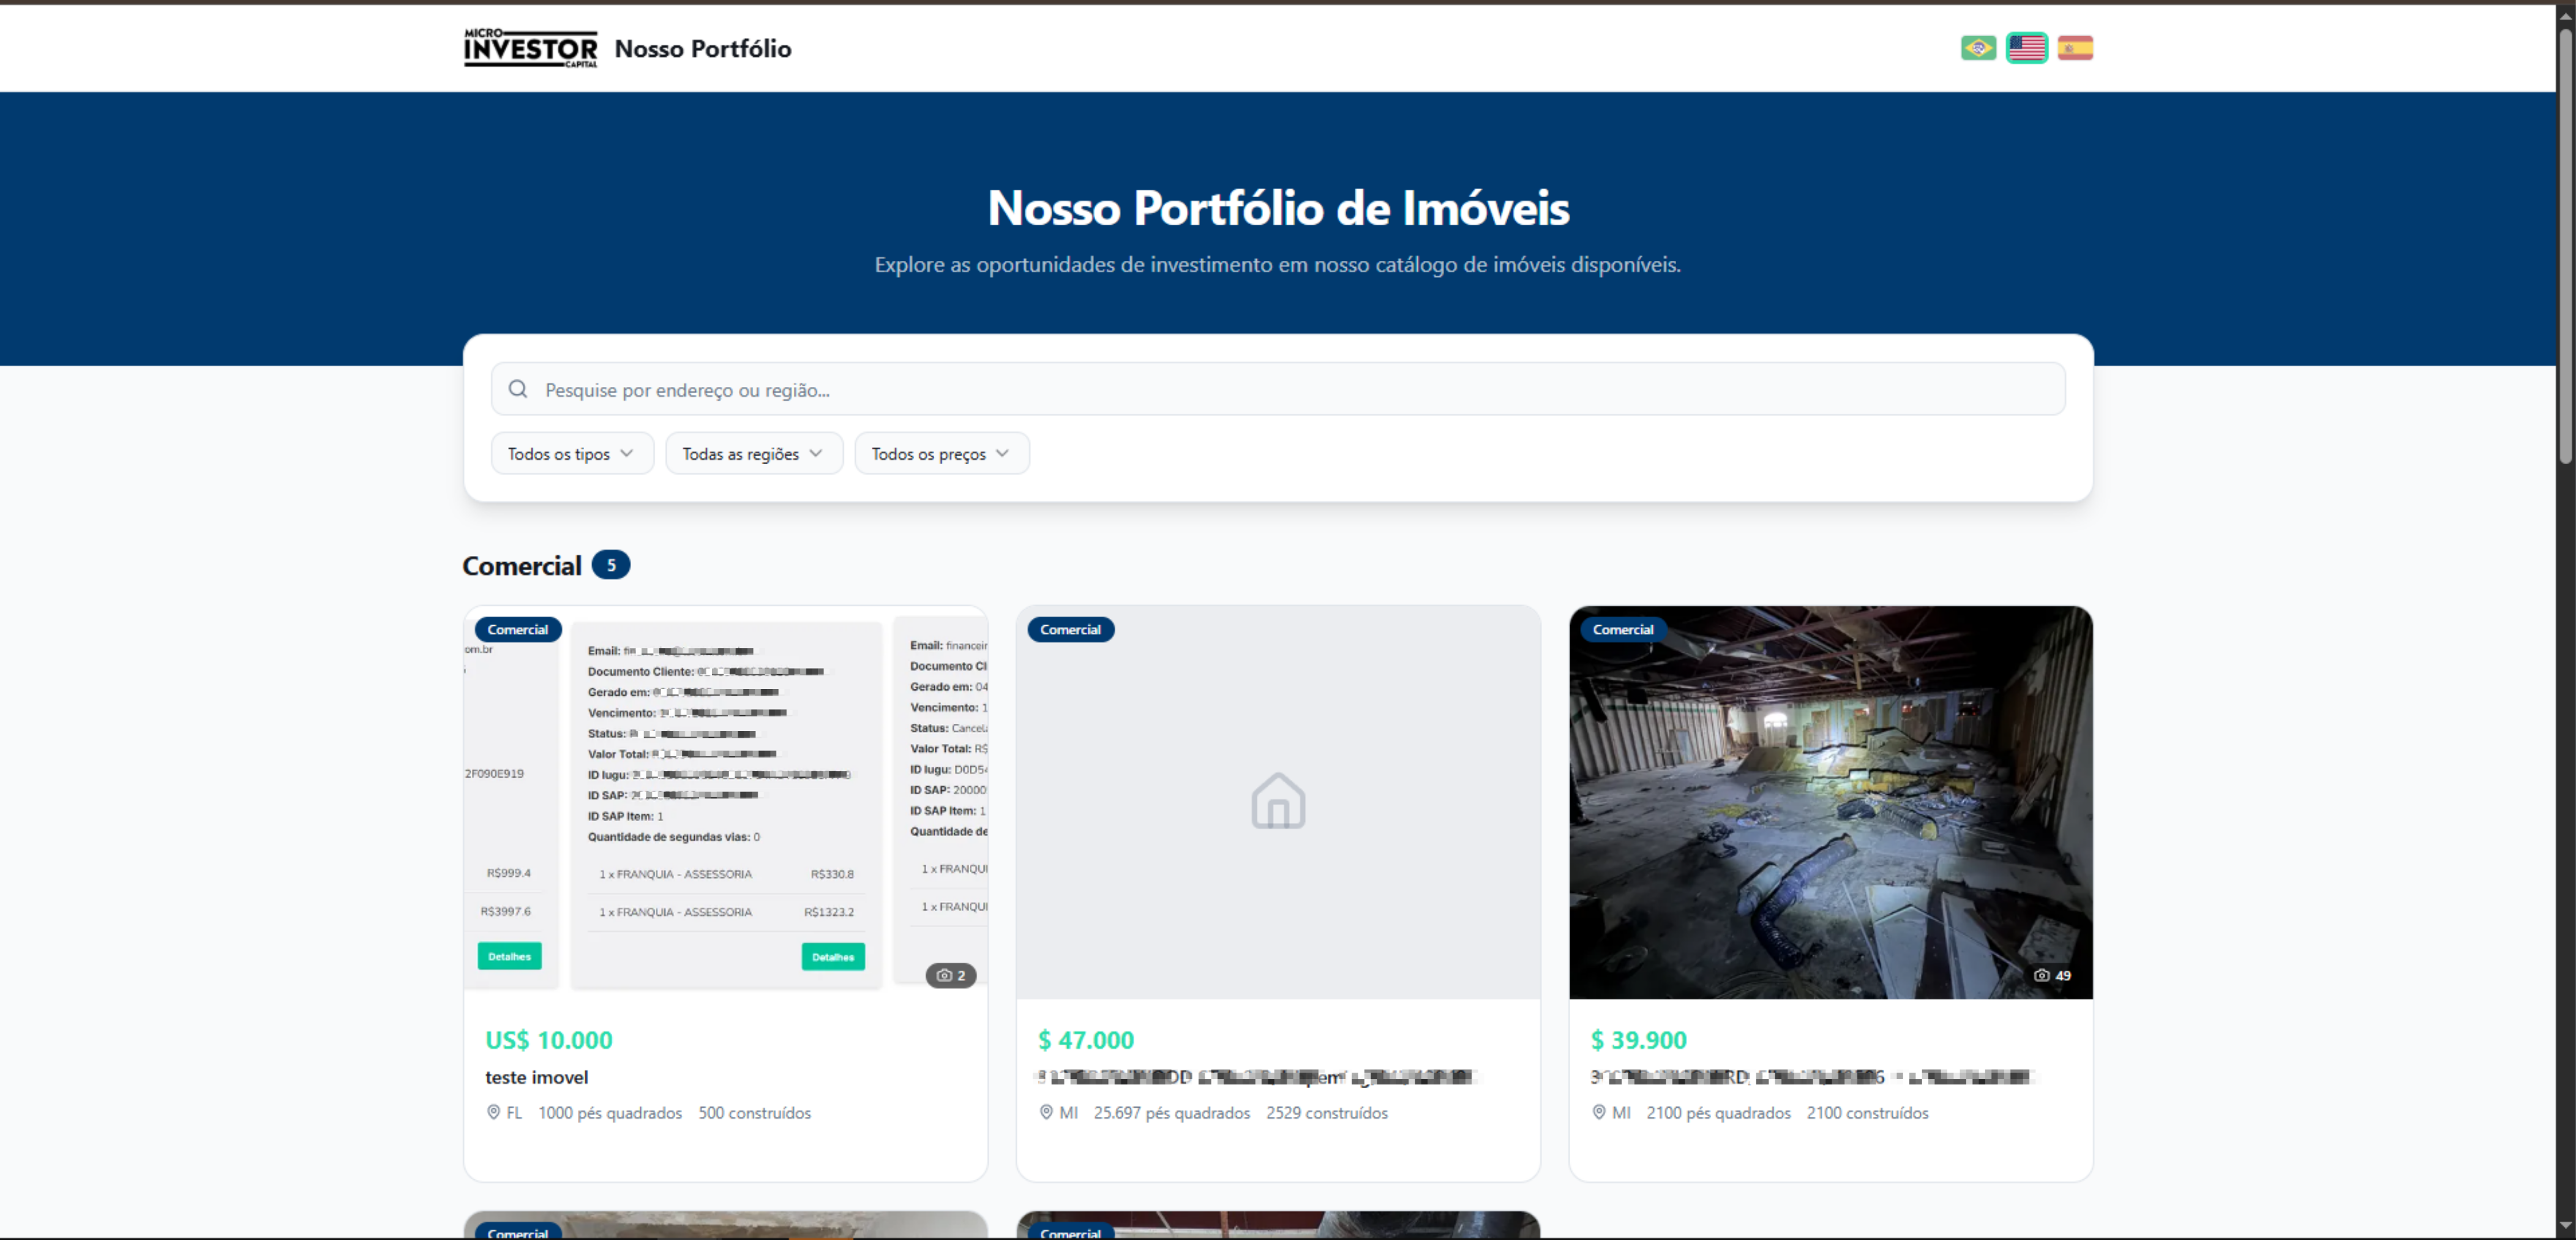Screen dimensions: 2576x1240
Task: Click the photo count badge showing 2
Action: click(950, 975)
